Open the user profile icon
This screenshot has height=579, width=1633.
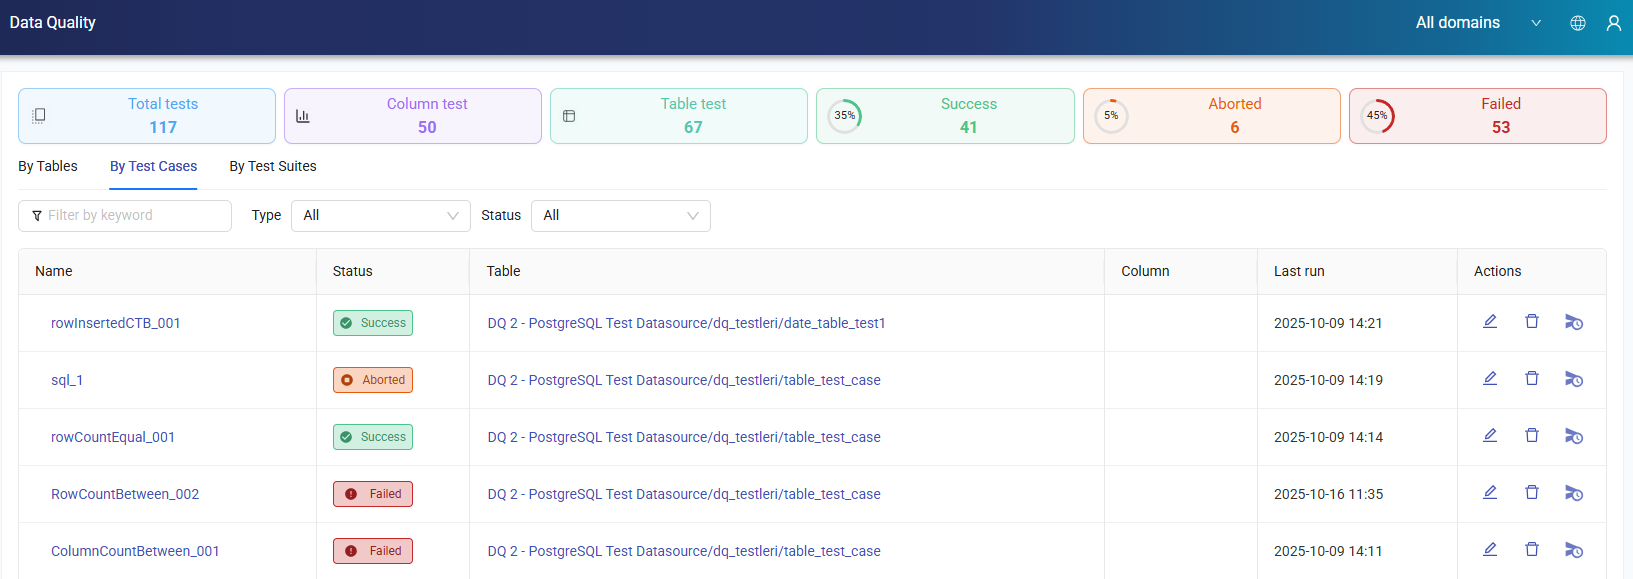(x=1613, y=23)
